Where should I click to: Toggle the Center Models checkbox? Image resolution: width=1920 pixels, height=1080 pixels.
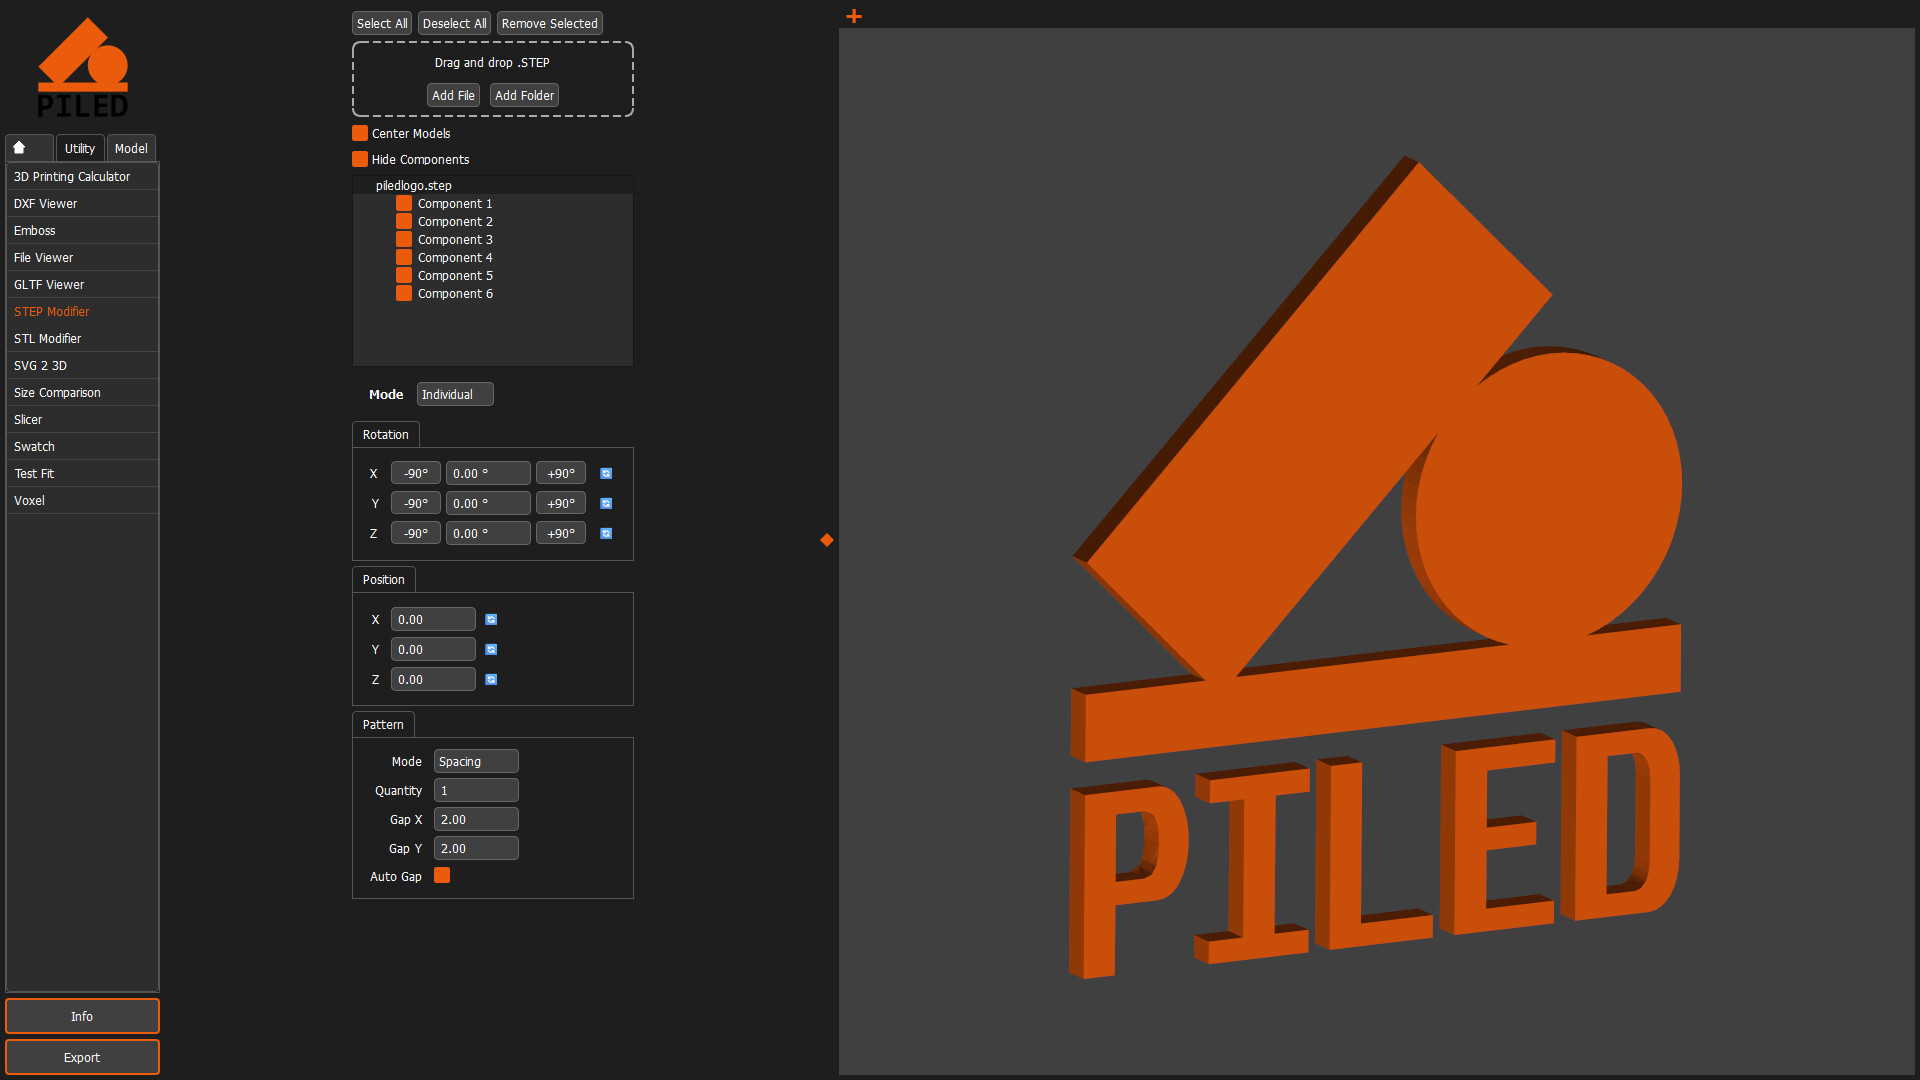tap(360, 132)
